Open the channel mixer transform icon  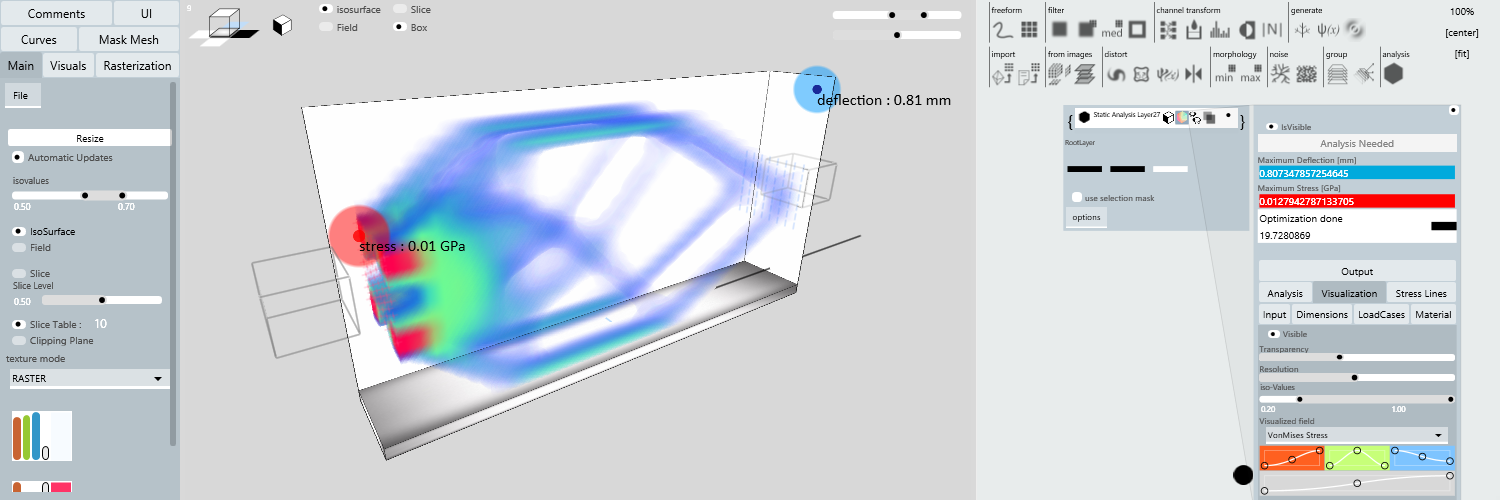coord(1167,30)
